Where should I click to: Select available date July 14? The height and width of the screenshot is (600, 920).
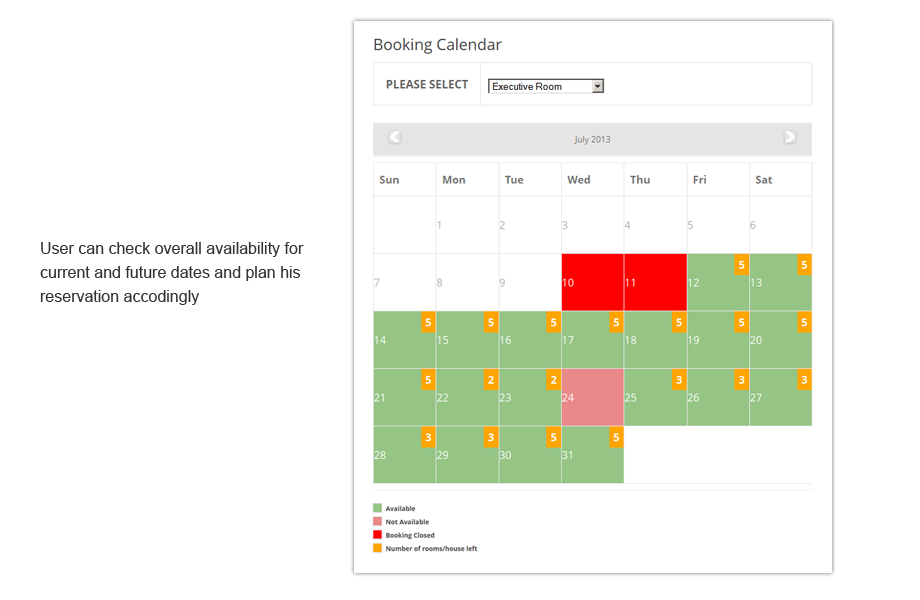pos(404,340)
